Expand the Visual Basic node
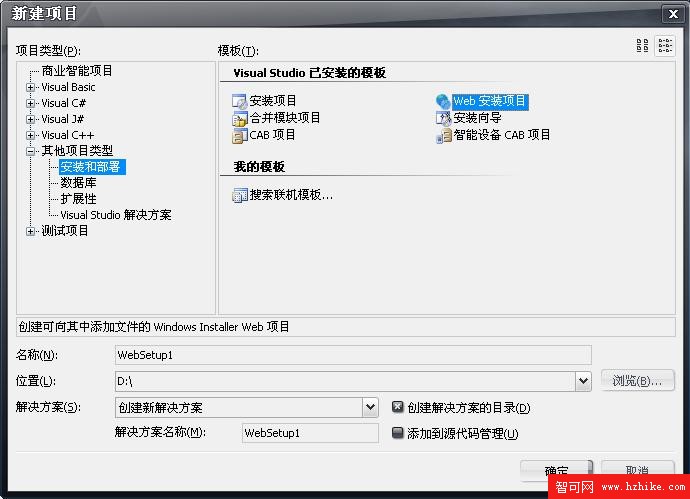 (30, 88)
